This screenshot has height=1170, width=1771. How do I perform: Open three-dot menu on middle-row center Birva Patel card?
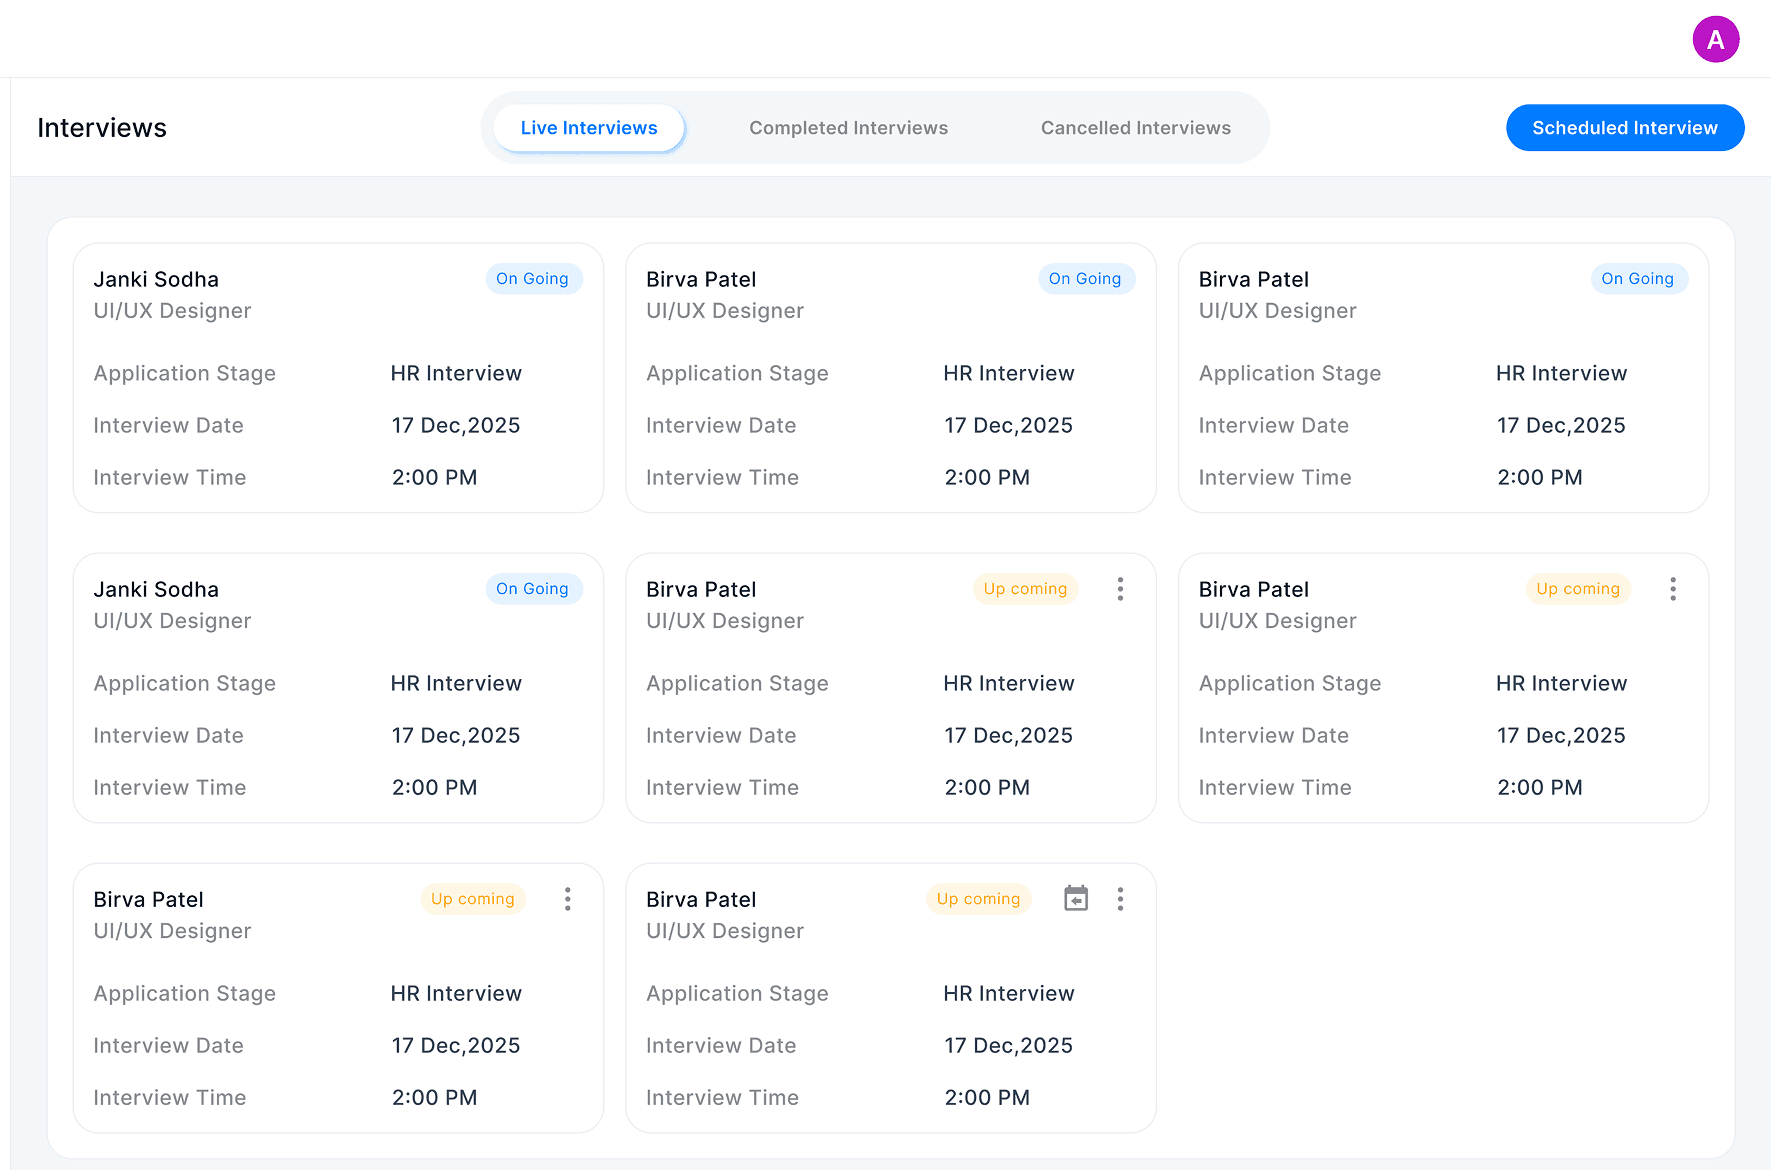1120,589
